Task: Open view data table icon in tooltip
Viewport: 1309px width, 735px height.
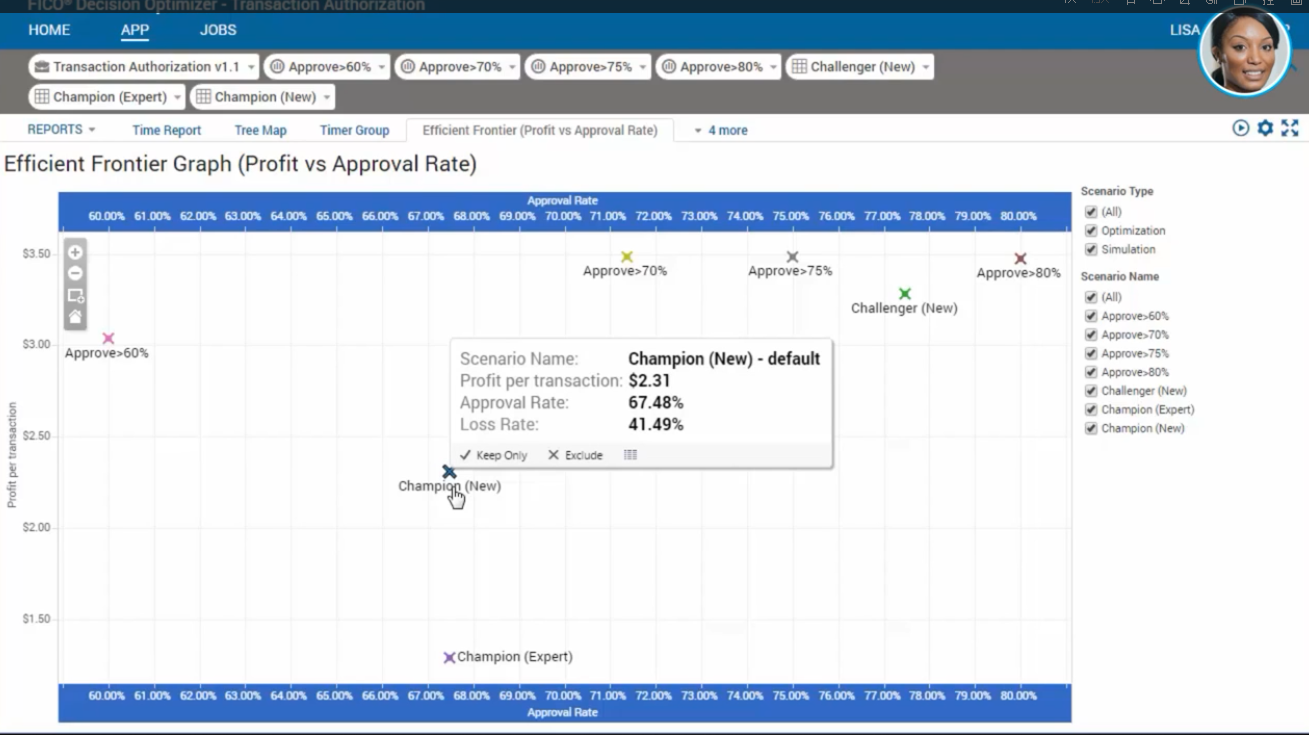Action: pyautogui.click(x=630, y=455)
